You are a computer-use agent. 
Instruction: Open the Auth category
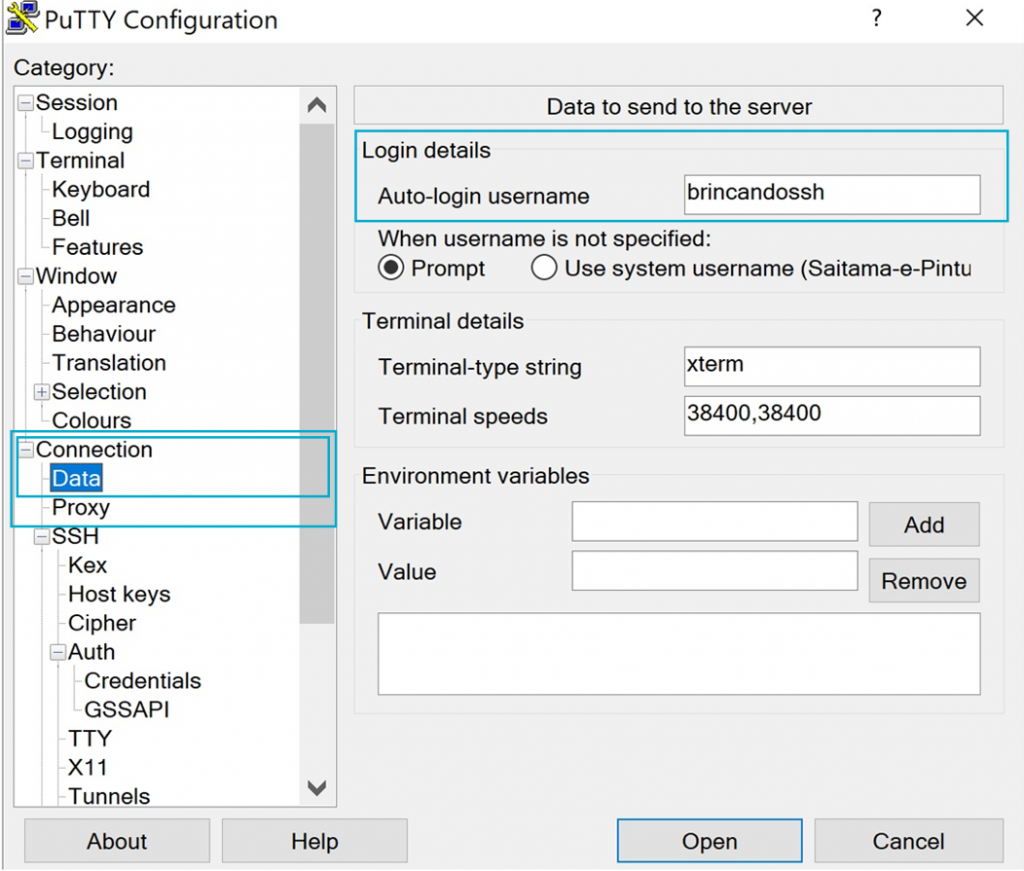coord(91,652)
